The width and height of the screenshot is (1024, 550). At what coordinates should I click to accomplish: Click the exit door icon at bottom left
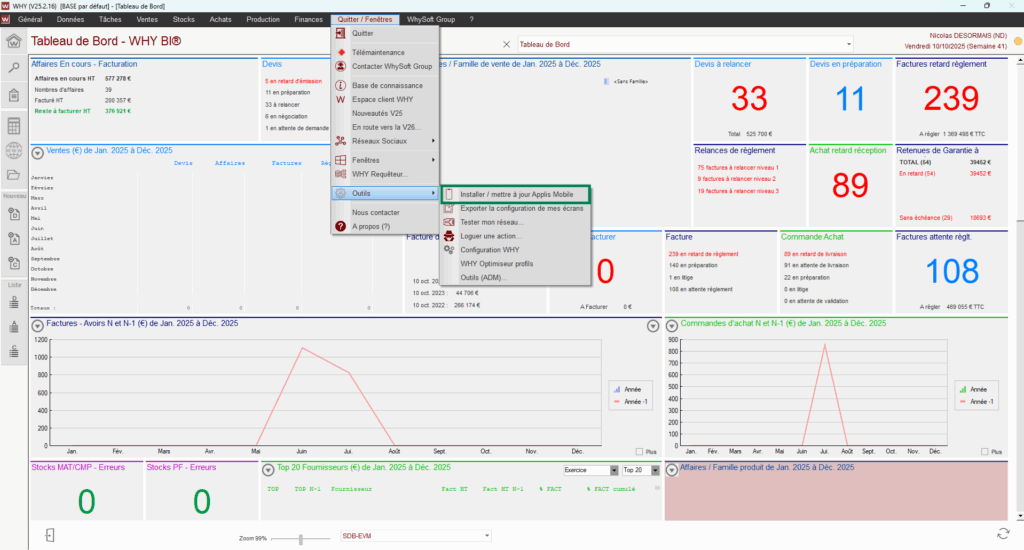point(49,535)
